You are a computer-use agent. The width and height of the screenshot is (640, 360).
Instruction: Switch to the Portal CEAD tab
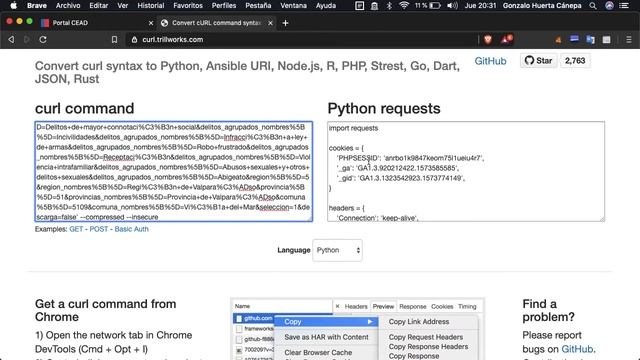97,23
